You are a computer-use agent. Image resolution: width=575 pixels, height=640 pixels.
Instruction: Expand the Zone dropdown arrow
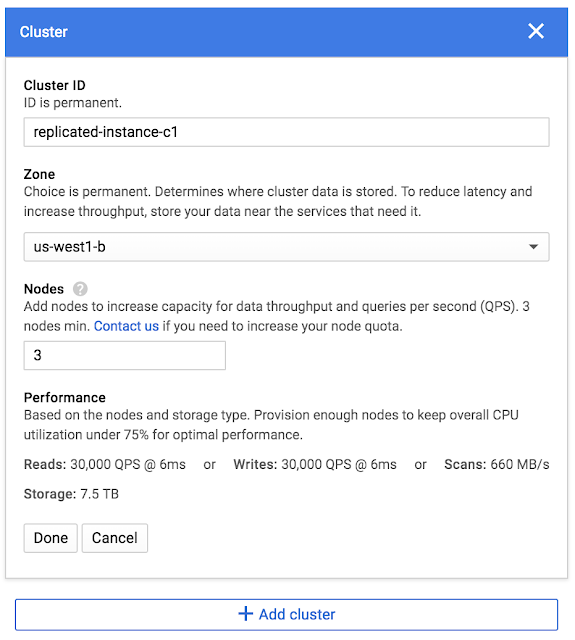coord(533,247)
